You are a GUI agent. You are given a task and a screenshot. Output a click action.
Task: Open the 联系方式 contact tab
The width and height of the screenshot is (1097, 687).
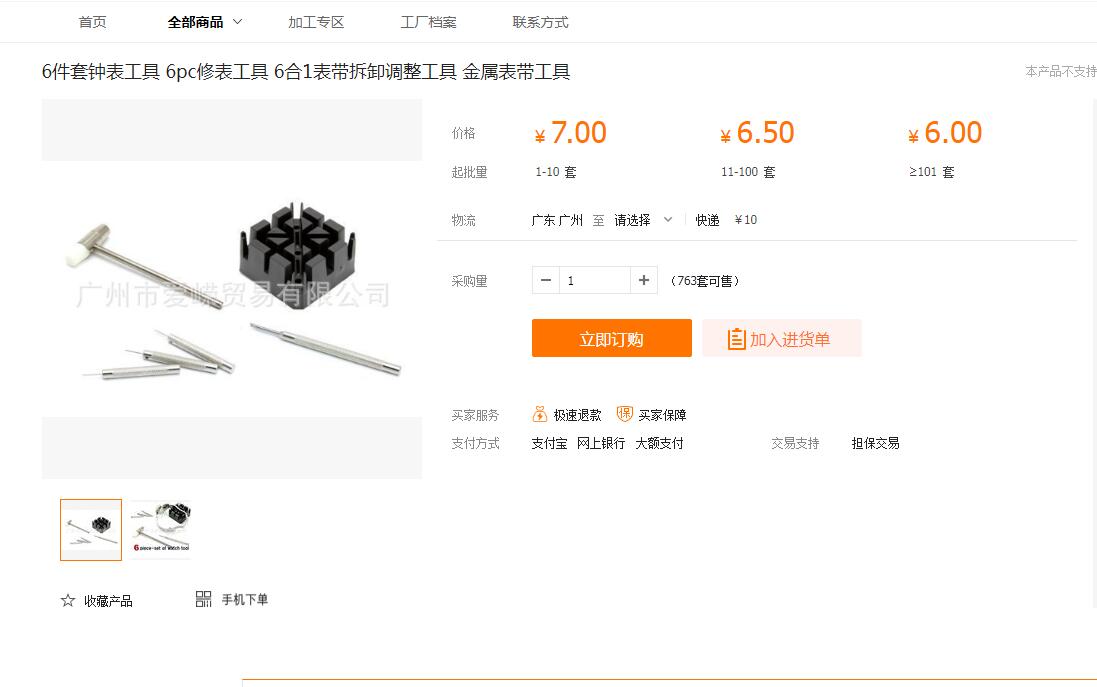coord(540,22)
